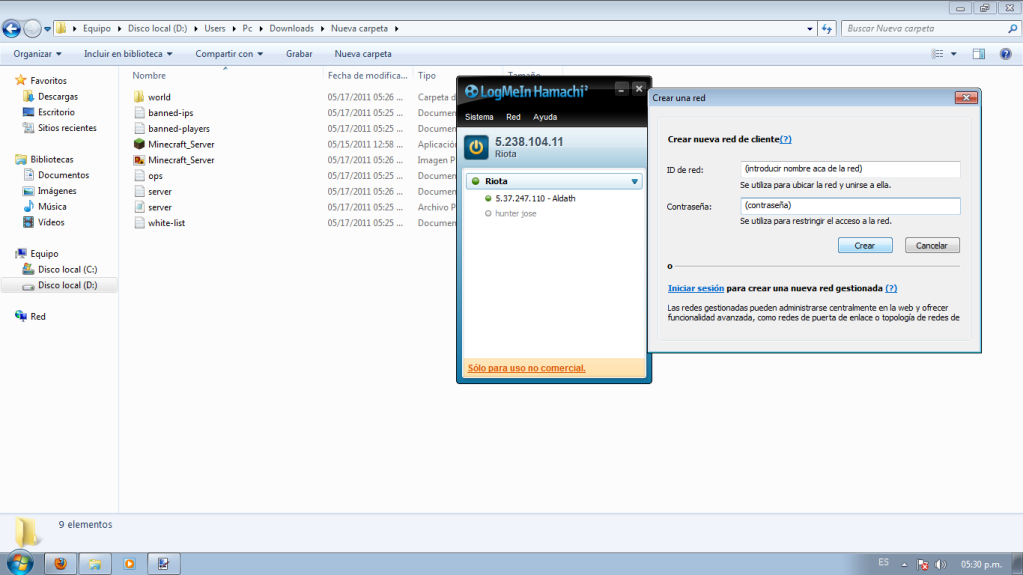Click the Action Center flag tray icon
The image size is (1023, 575).
923,564
